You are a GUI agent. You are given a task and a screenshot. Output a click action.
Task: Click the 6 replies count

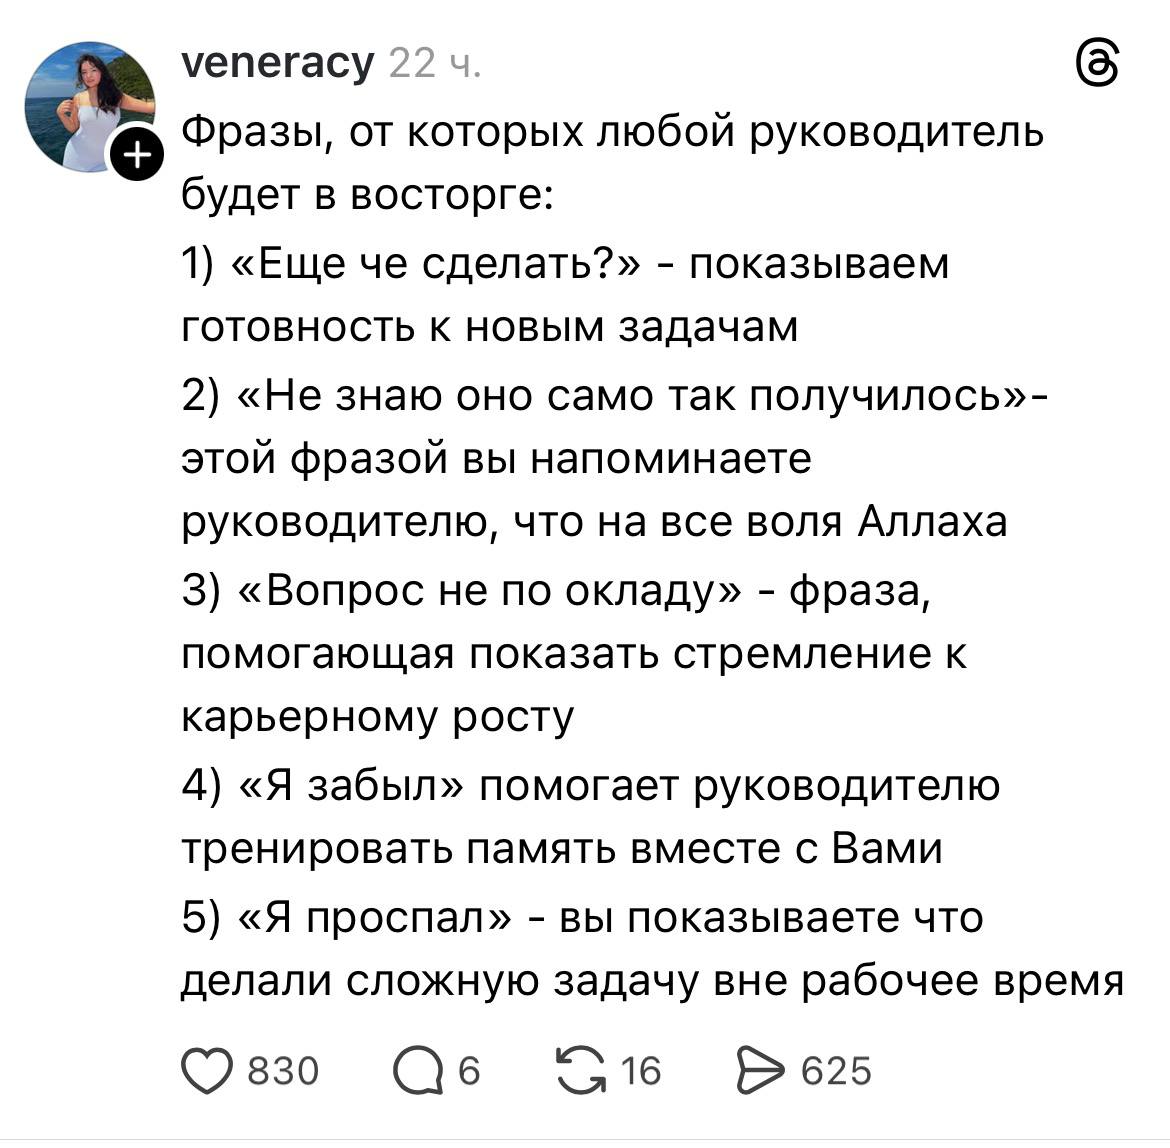[x=469, y=1071]
